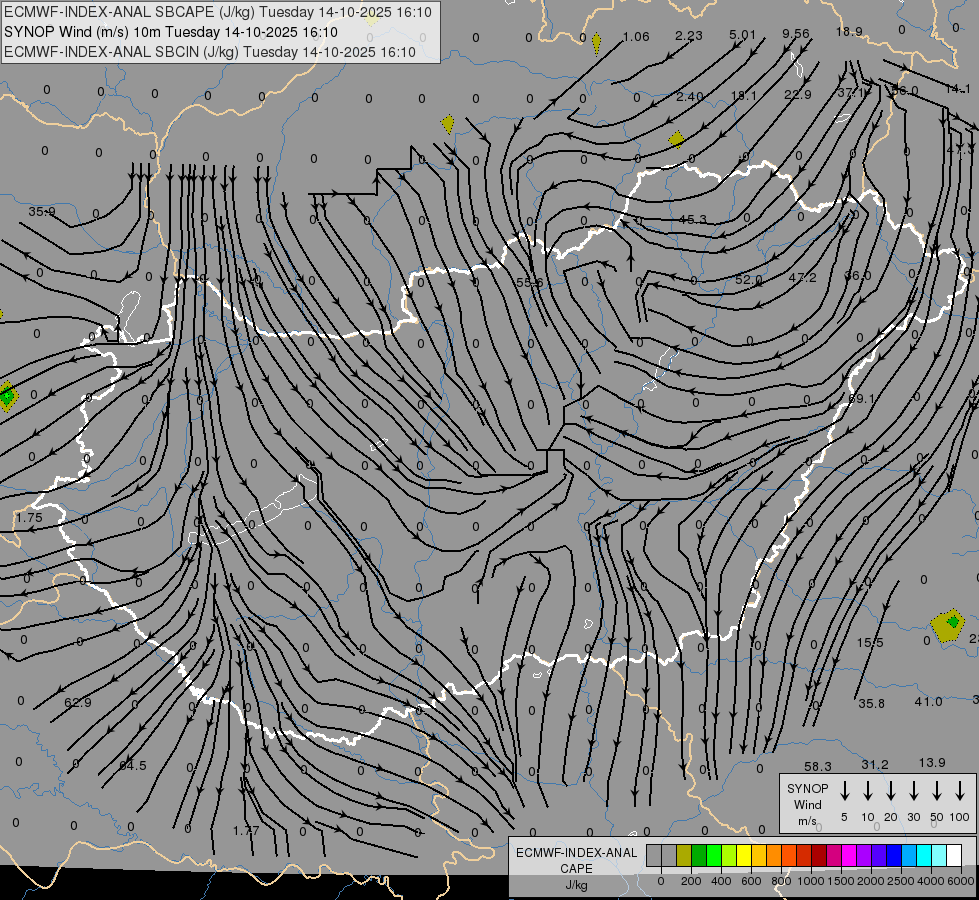Viewport: 979px width, 900px height.
Task: Click the 52.0 CAPE value on map
Action: click(748, 279)
